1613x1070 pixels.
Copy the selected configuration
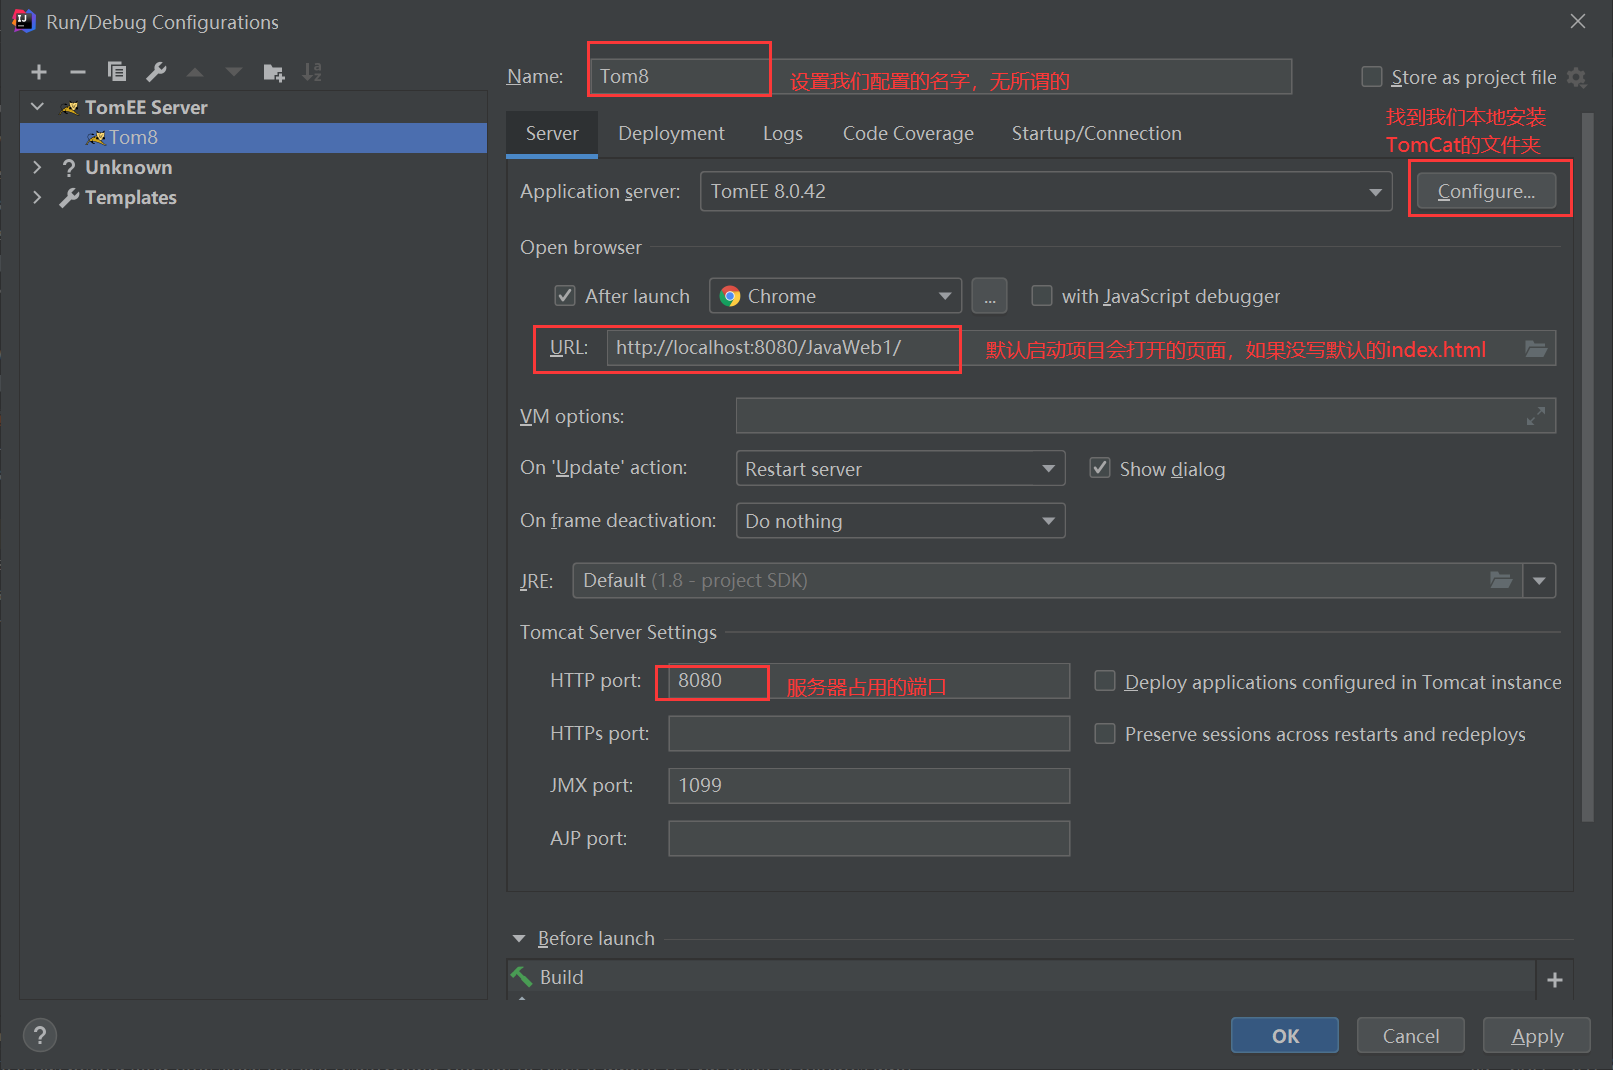[117, 72]
